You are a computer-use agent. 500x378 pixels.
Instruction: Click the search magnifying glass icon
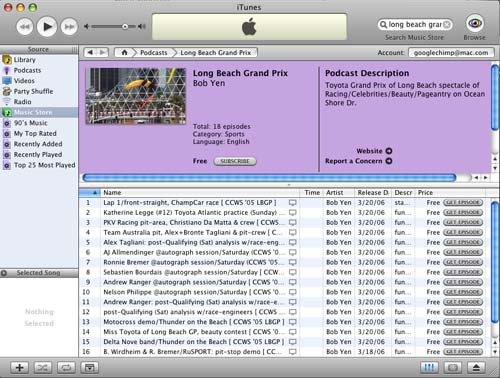coord(383,25)
